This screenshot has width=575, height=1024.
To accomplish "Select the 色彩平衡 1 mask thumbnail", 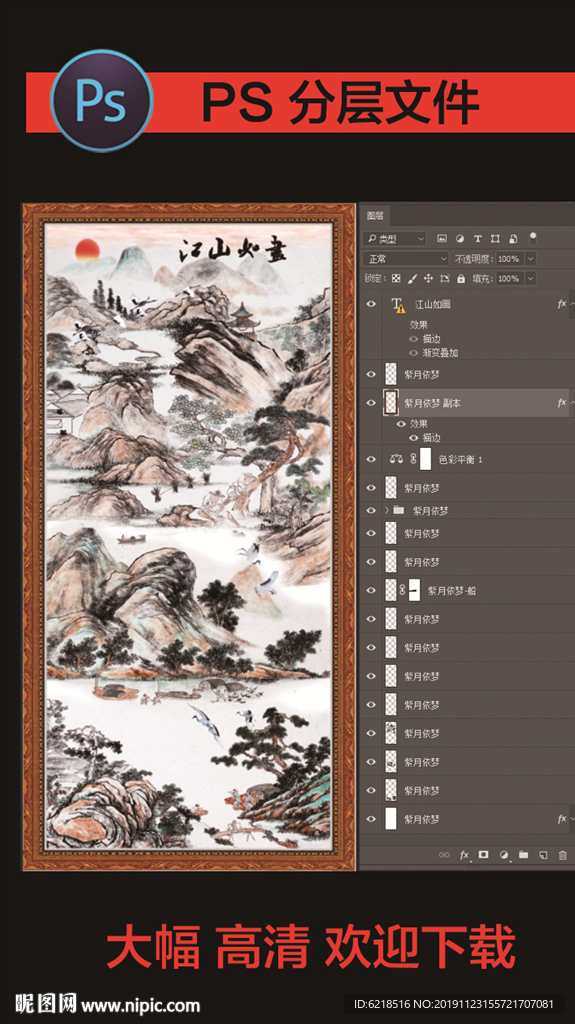I will [425, 460].
